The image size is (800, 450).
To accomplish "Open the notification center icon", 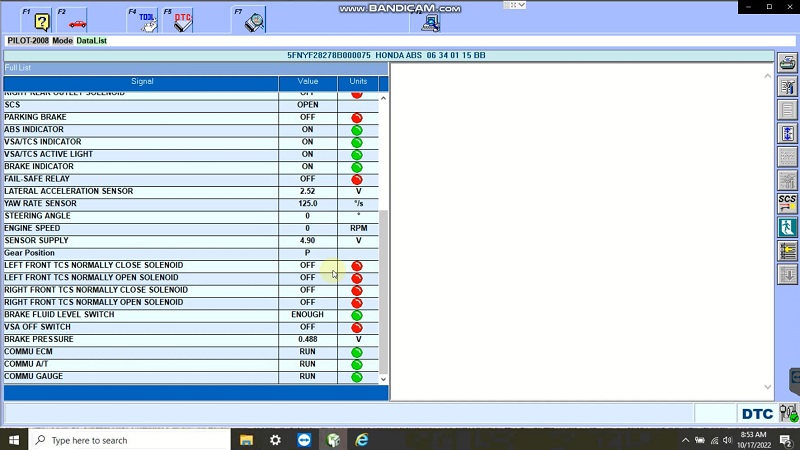I will (x=786, y=440).
